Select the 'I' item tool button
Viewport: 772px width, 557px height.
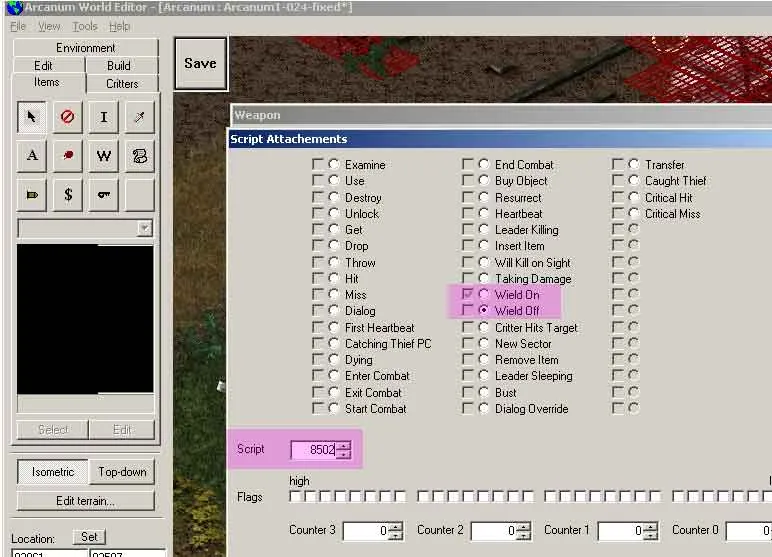click(103, 117)
